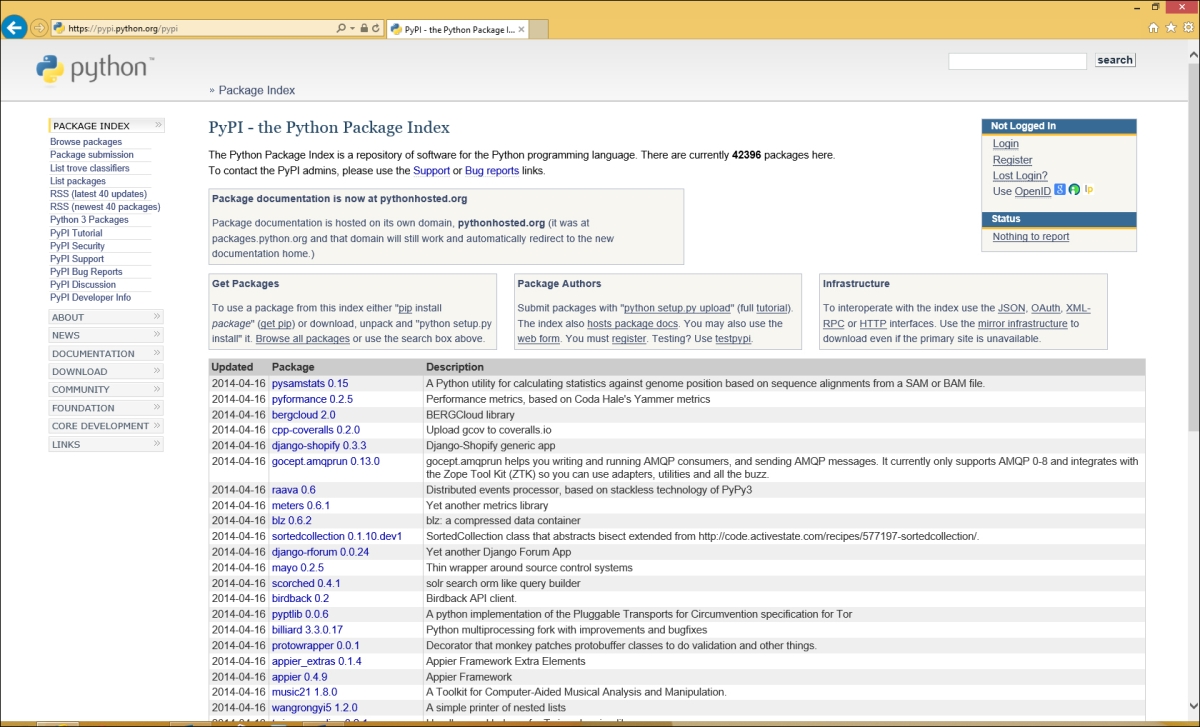1200x727 pixels.
Task: Refresh the page with the reload icon
Action: [x=376, y=29]
